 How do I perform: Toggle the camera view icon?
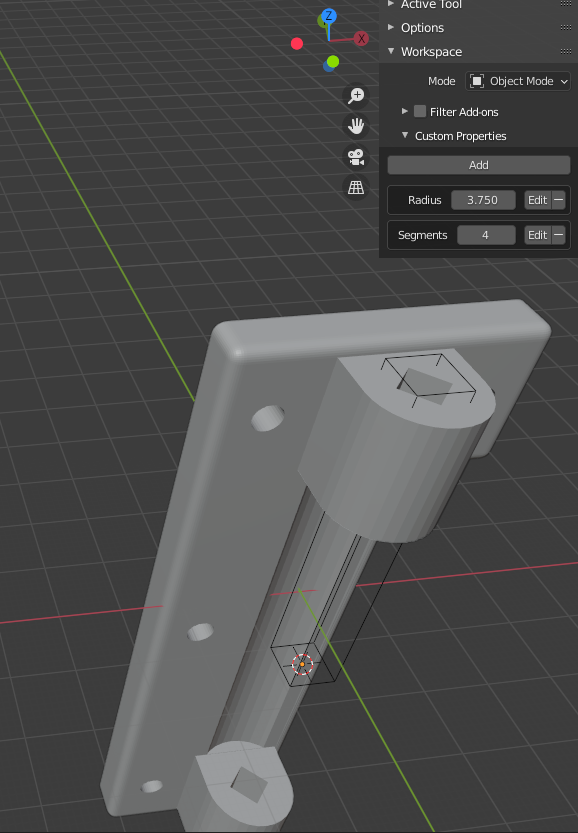coord(356,157)
